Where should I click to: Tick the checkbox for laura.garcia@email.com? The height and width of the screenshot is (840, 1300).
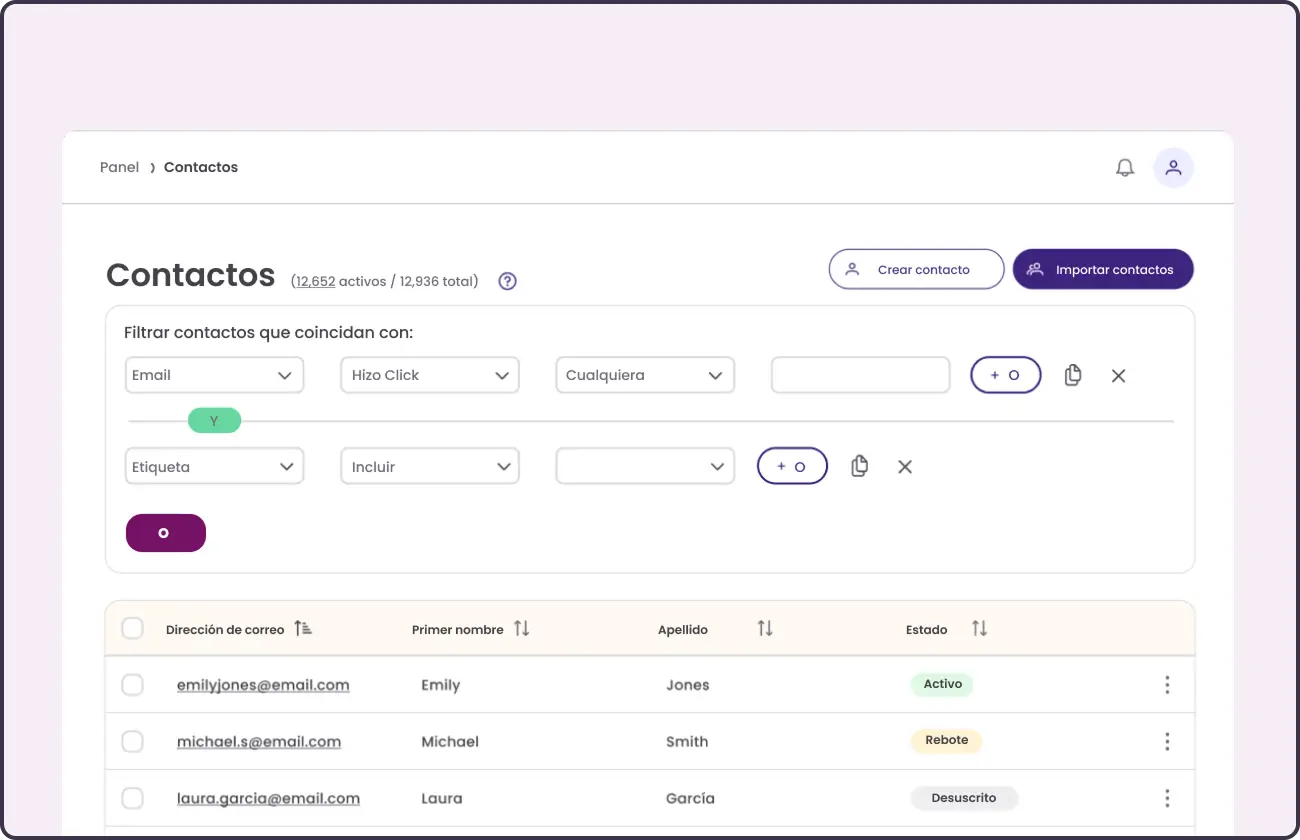[x=132, y=798]
